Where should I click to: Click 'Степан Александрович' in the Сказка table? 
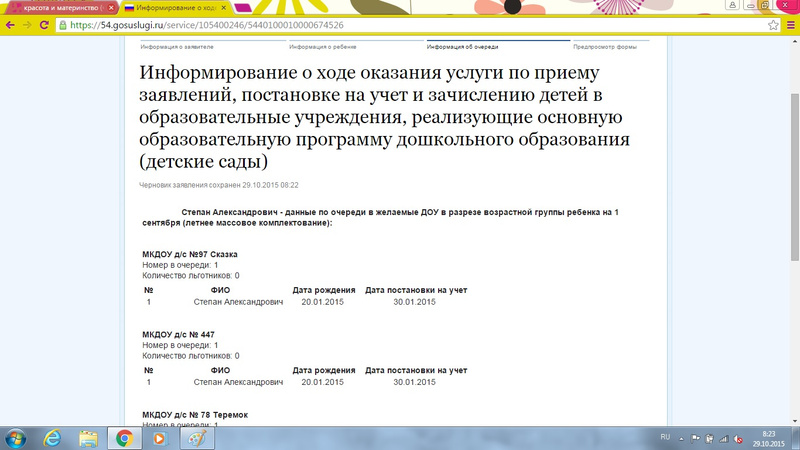[x=238, y=302]
